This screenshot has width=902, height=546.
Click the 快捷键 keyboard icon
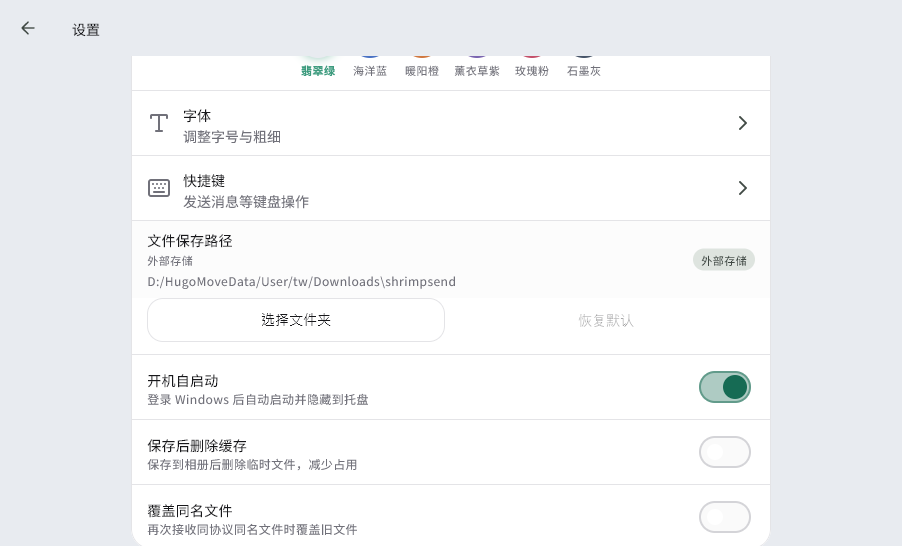(159, 188)
